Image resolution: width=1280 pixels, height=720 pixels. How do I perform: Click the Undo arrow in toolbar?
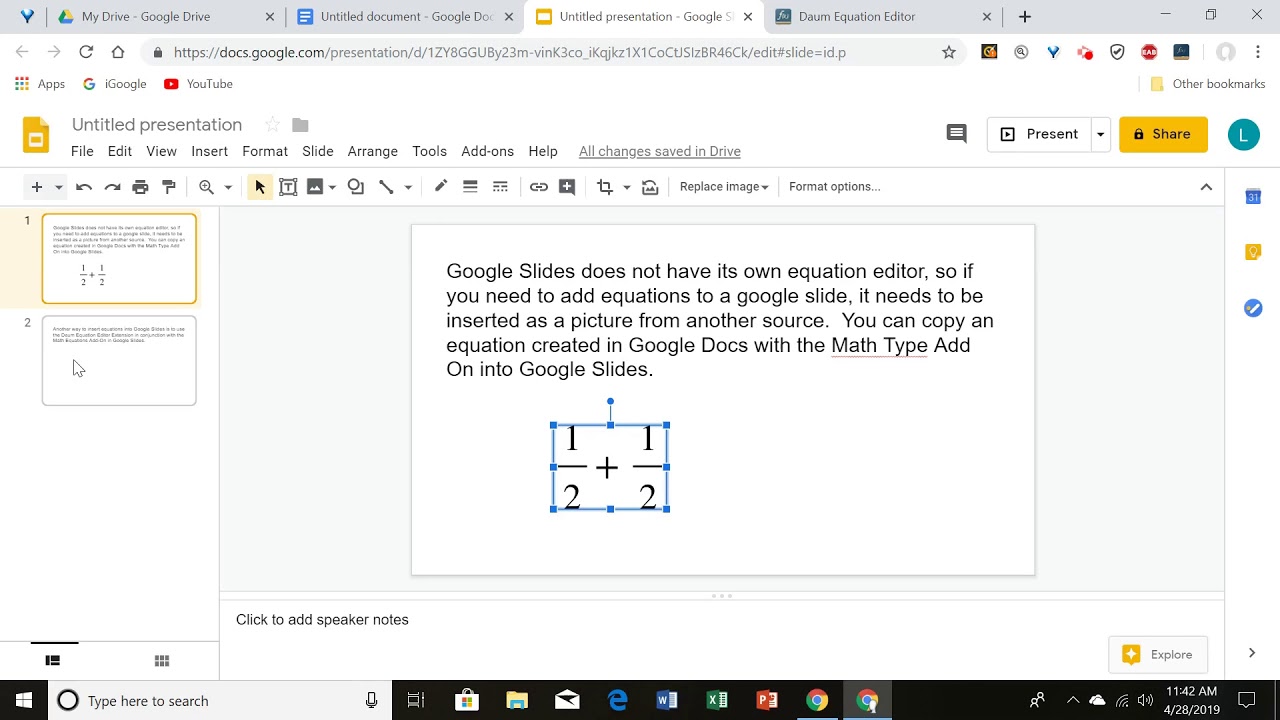tap(84, 187)
